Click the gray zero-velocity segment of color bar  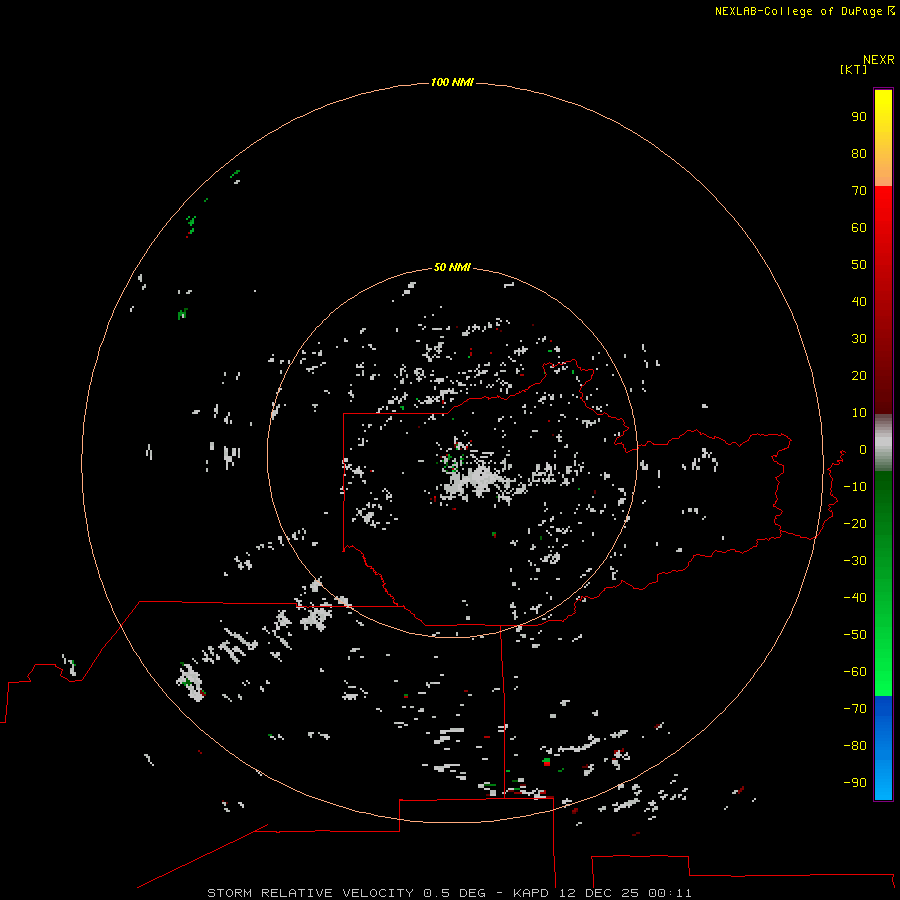click(x=883, y=443)
